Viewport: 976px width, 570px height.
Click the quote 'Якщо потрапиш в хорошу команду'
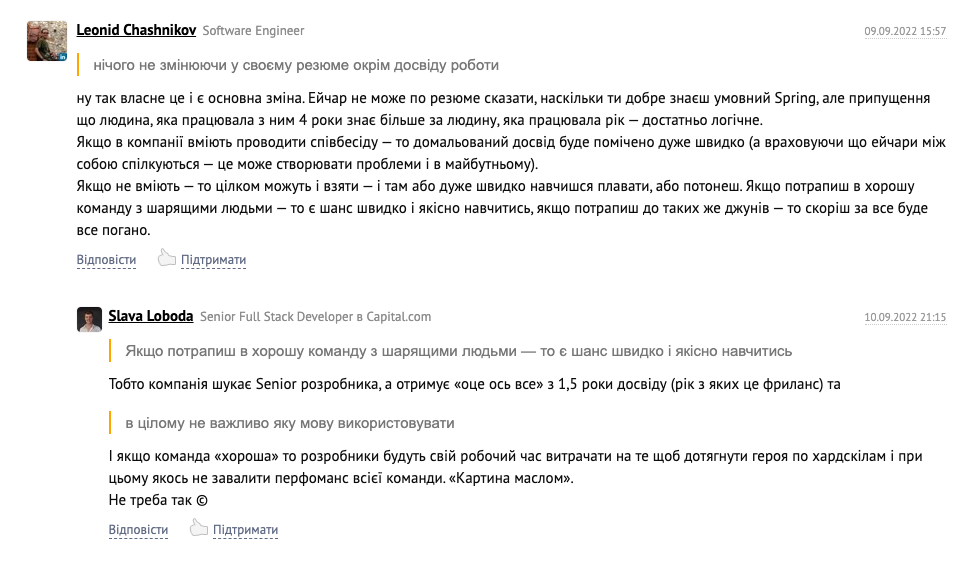tap(458, 351)
